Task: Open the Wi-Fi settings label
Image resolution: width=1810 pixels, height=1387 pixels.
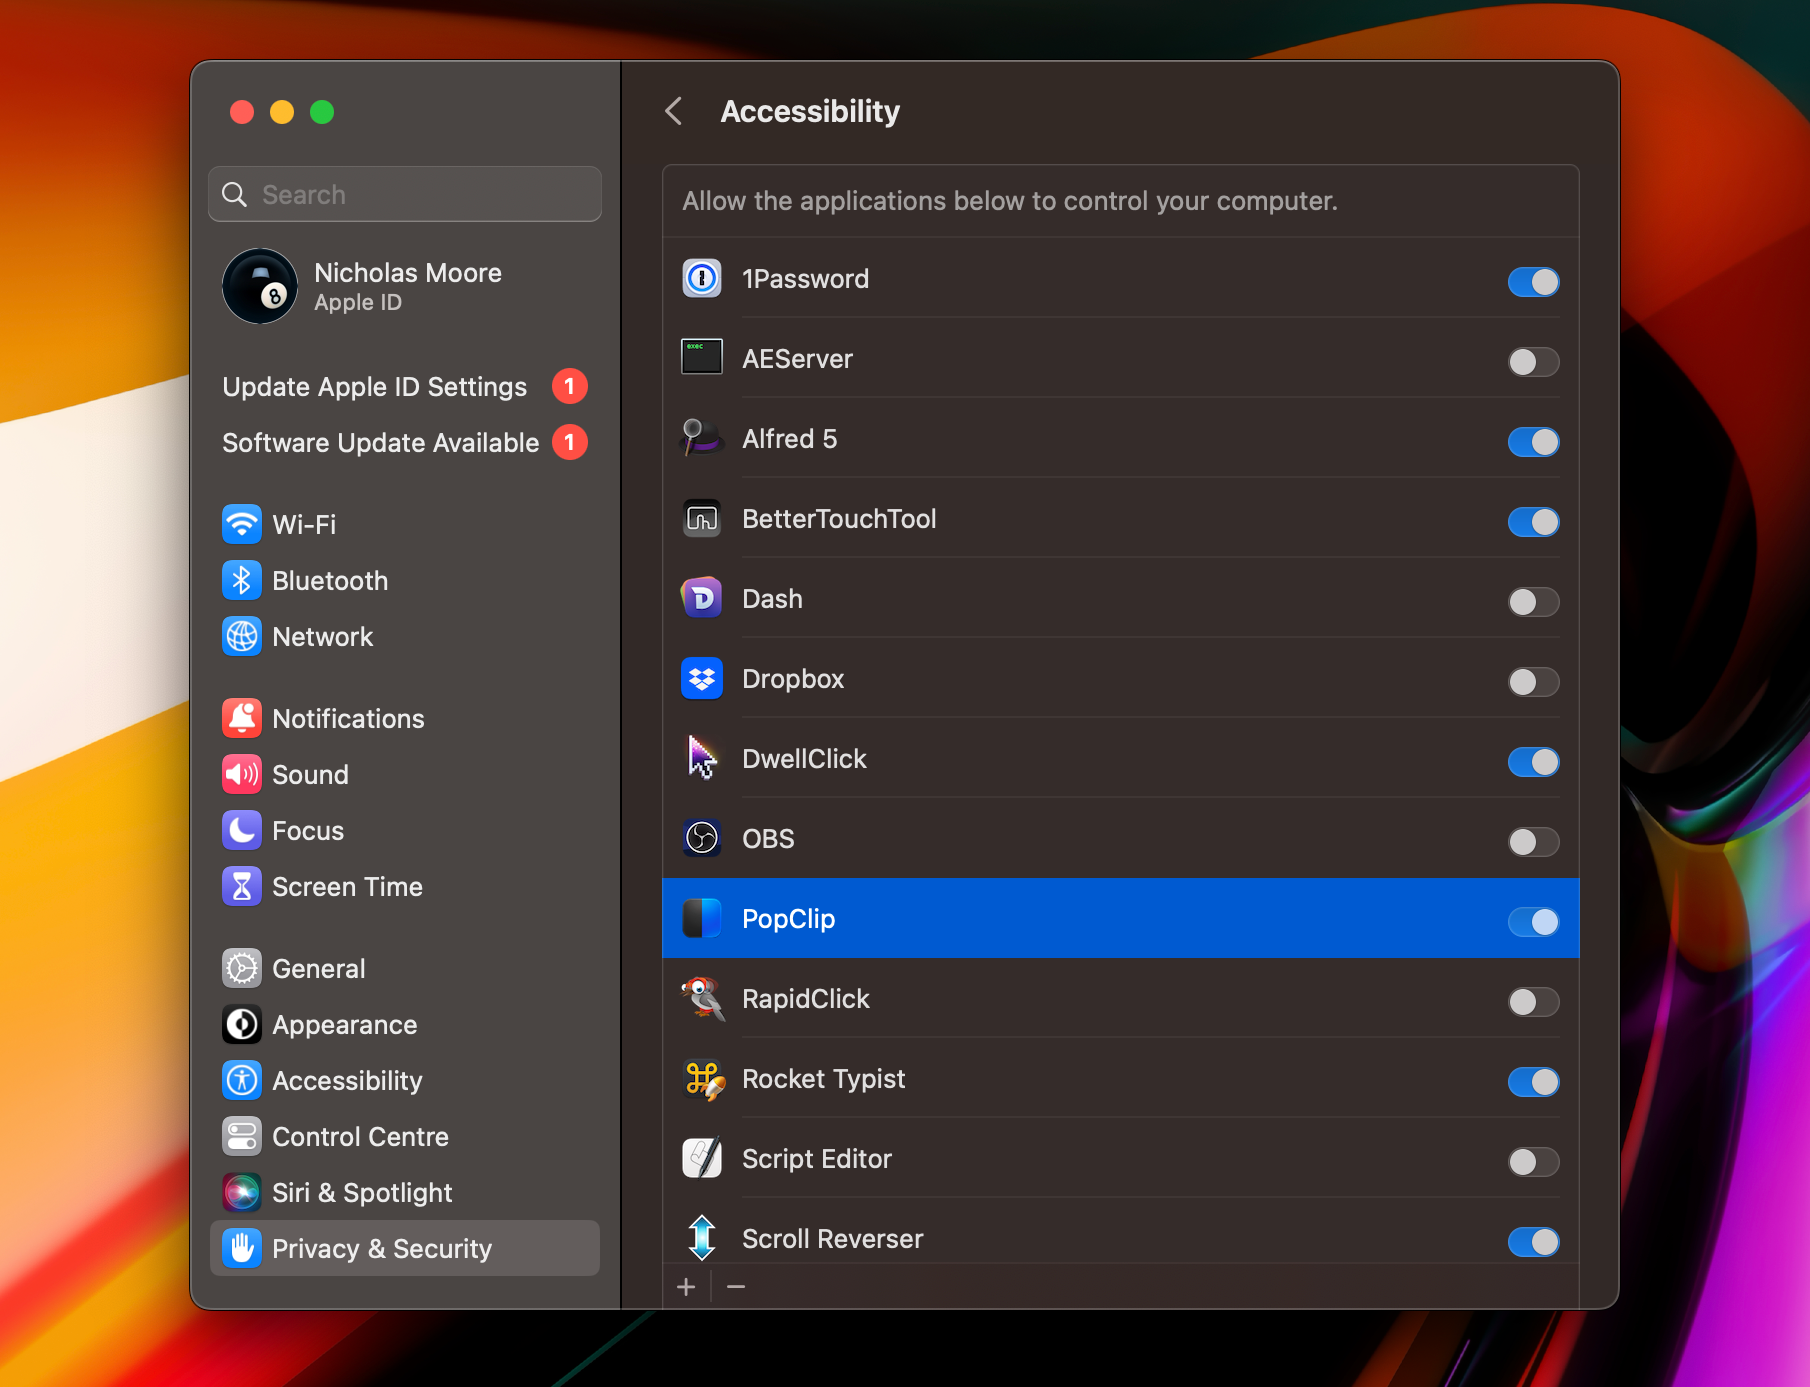Action: pyautogui.click(x=304, y=524)
